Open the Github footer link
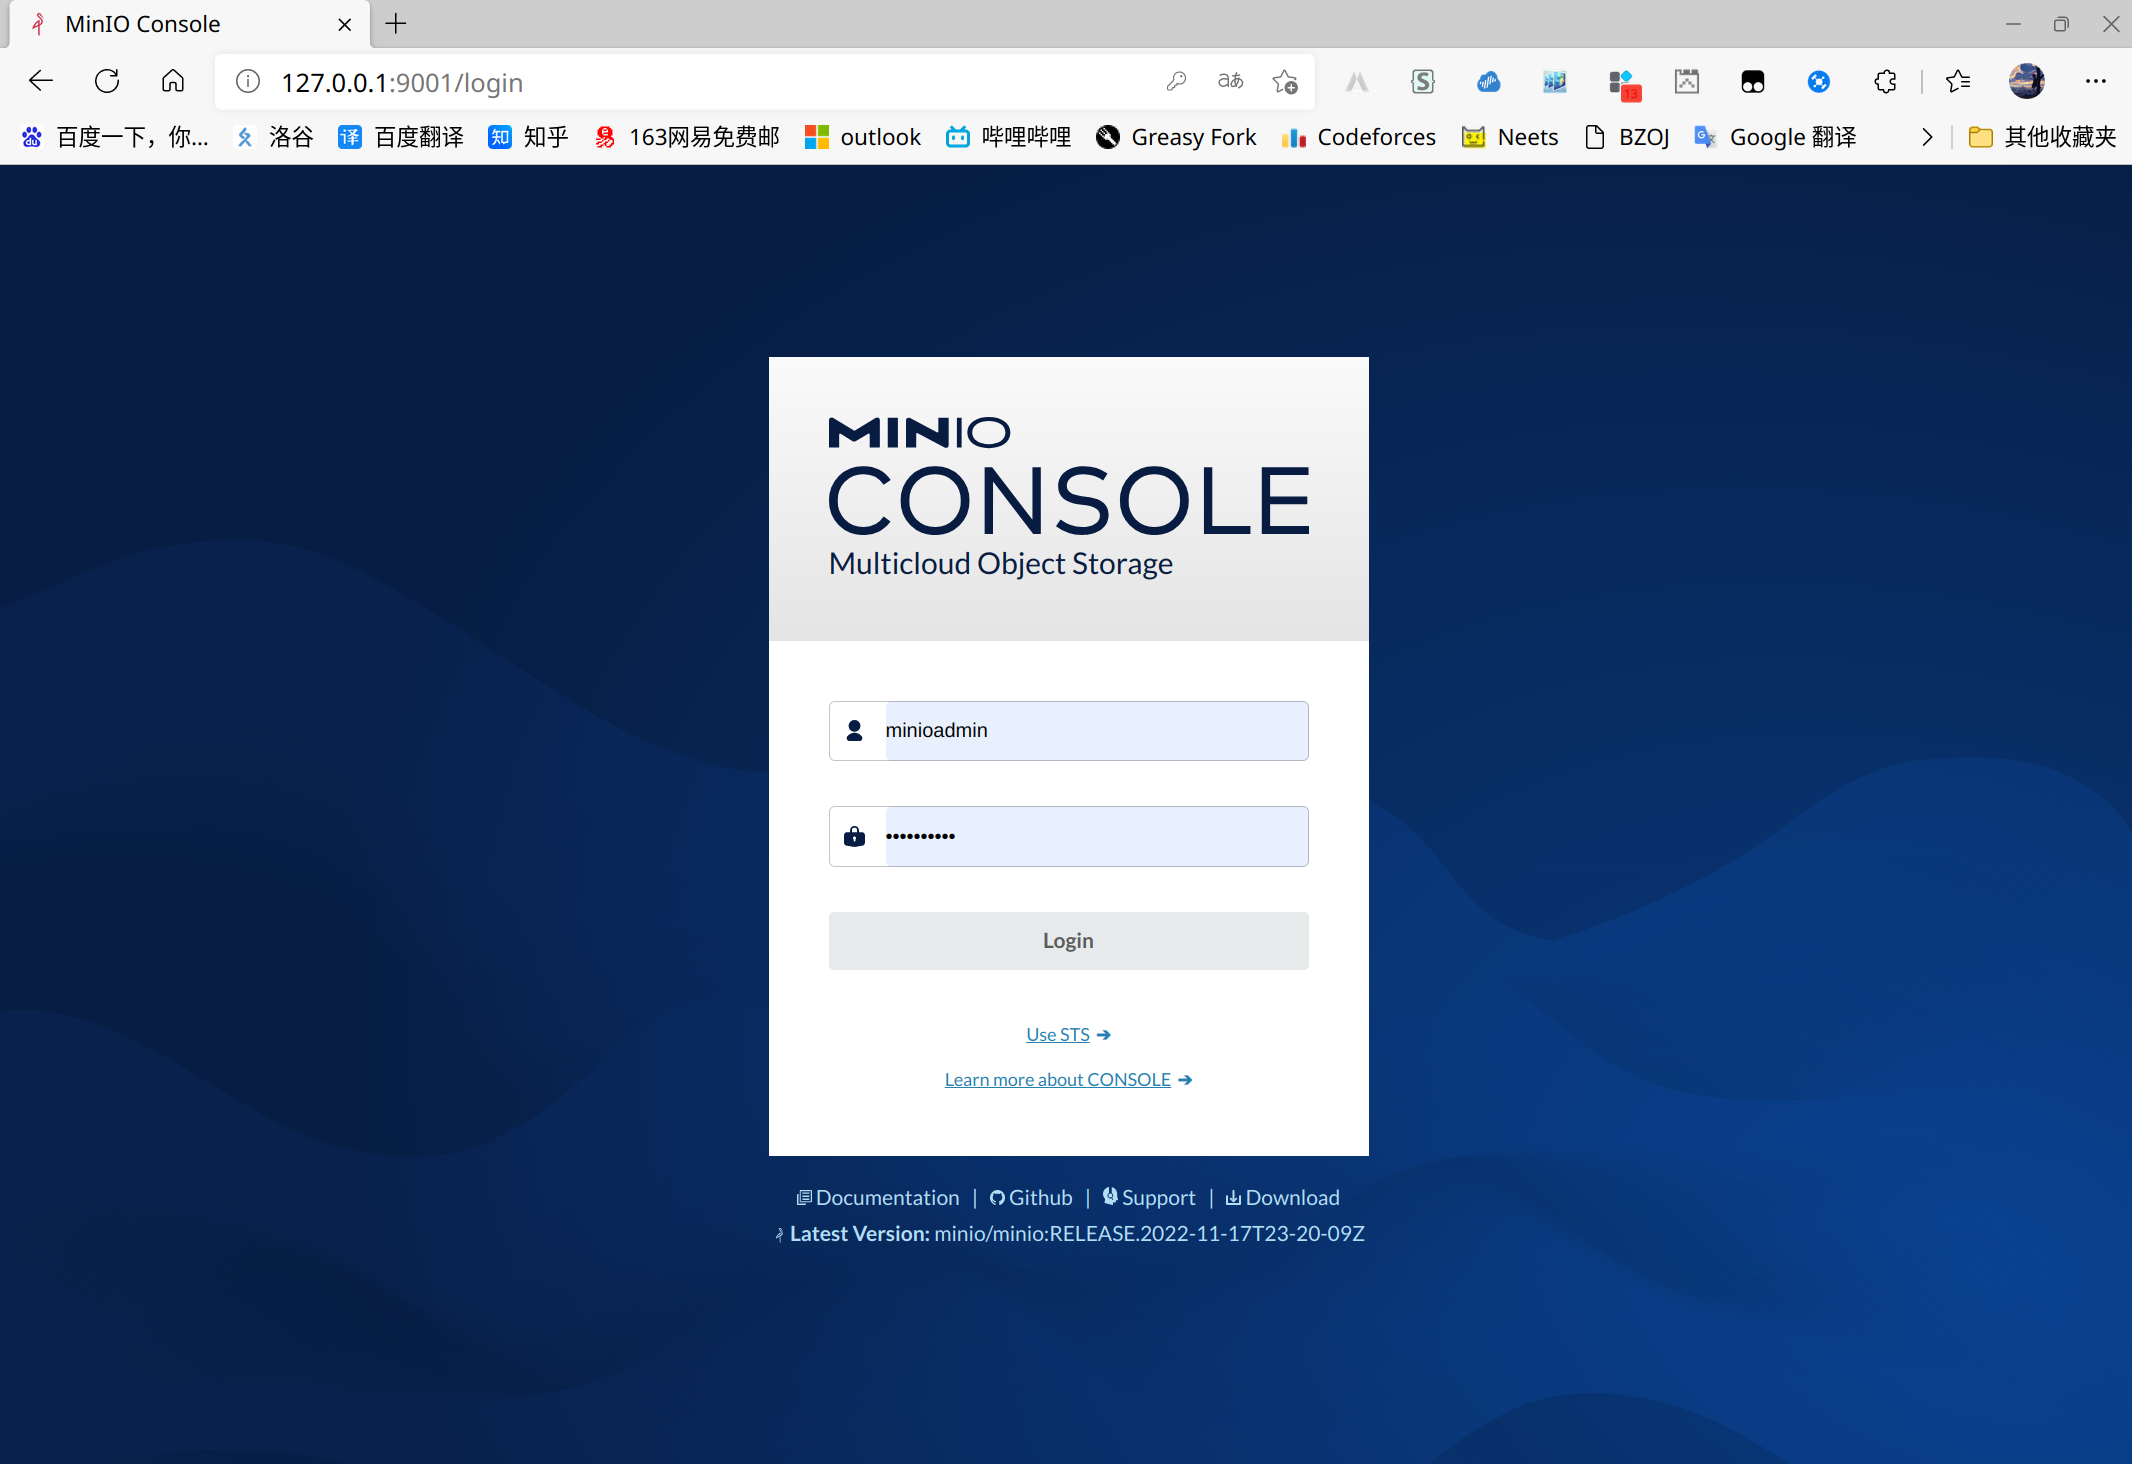2132x1464 pixels. pos(1031,1198)
